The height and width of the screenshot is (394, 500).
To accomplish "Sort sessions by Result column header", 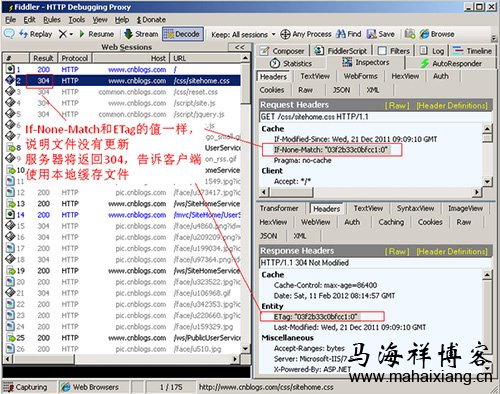I will [43, 58].
